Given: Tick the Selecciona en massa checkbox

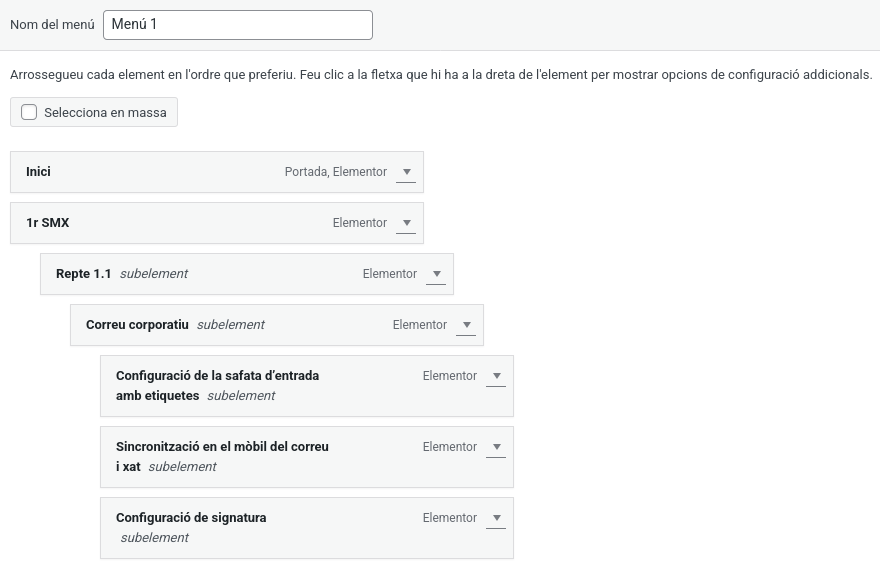Looking at the screenshot, I should [x=29, y=113].
